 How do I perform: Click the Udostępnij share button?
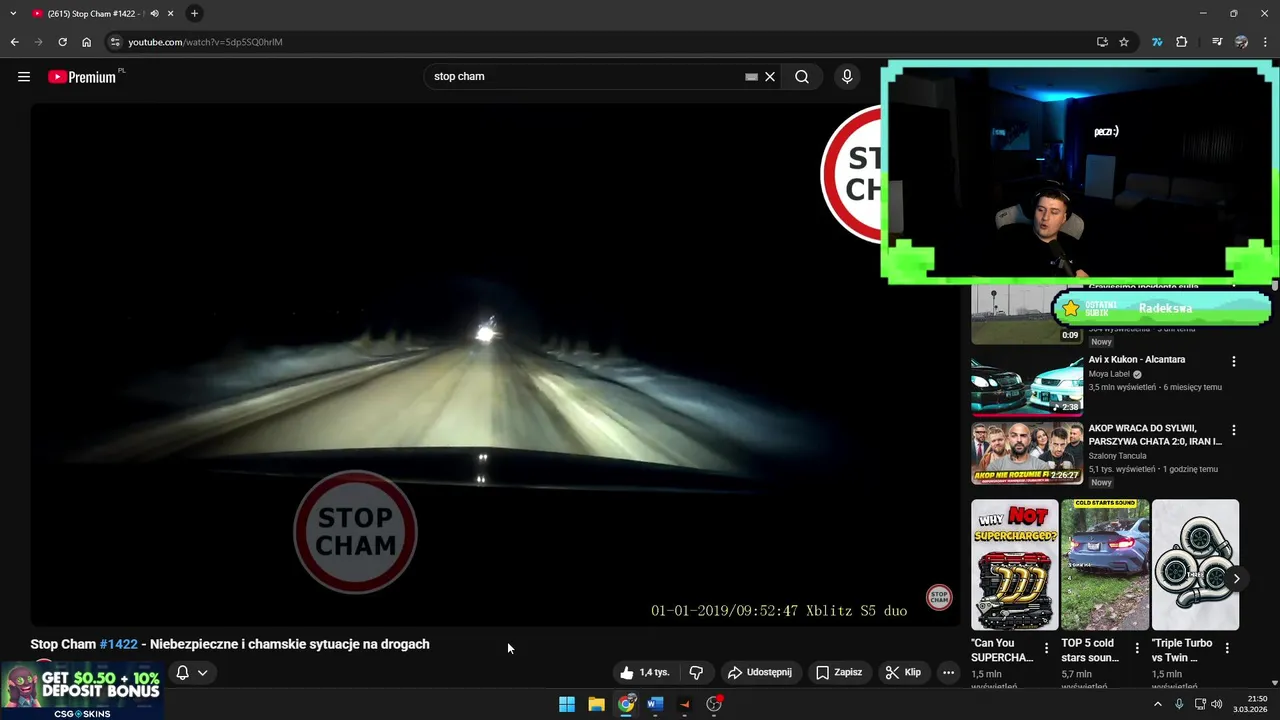760,672
